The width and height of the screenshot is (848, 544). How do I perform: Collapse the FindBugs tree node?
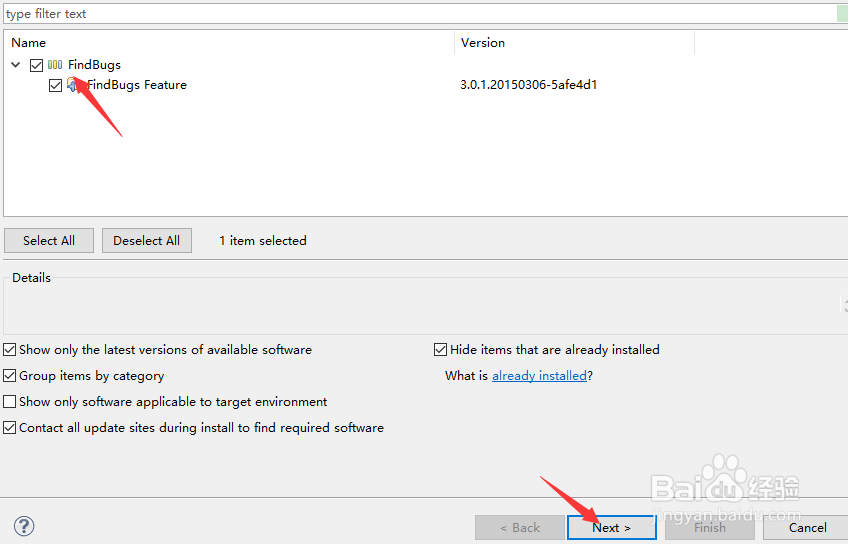(x=16, y=65)
